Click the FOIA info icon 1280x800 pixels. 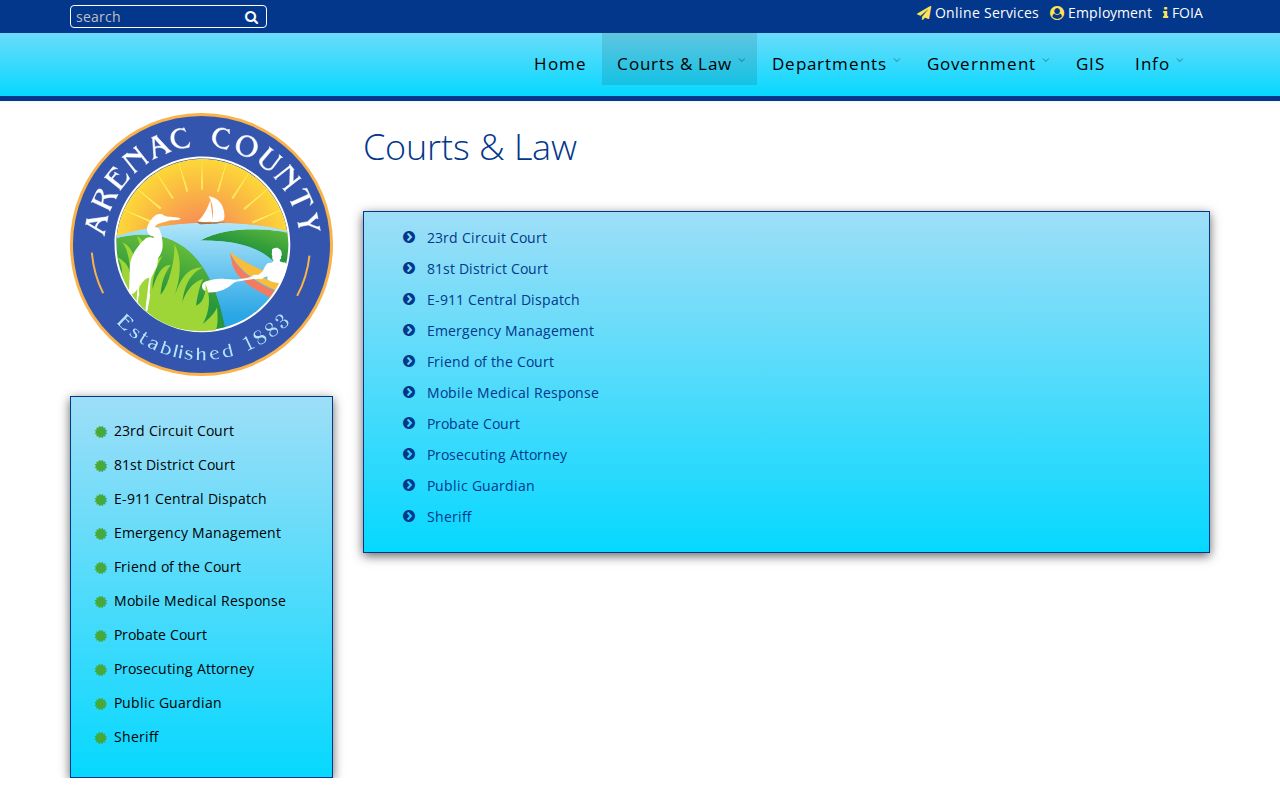point(1165,13)
